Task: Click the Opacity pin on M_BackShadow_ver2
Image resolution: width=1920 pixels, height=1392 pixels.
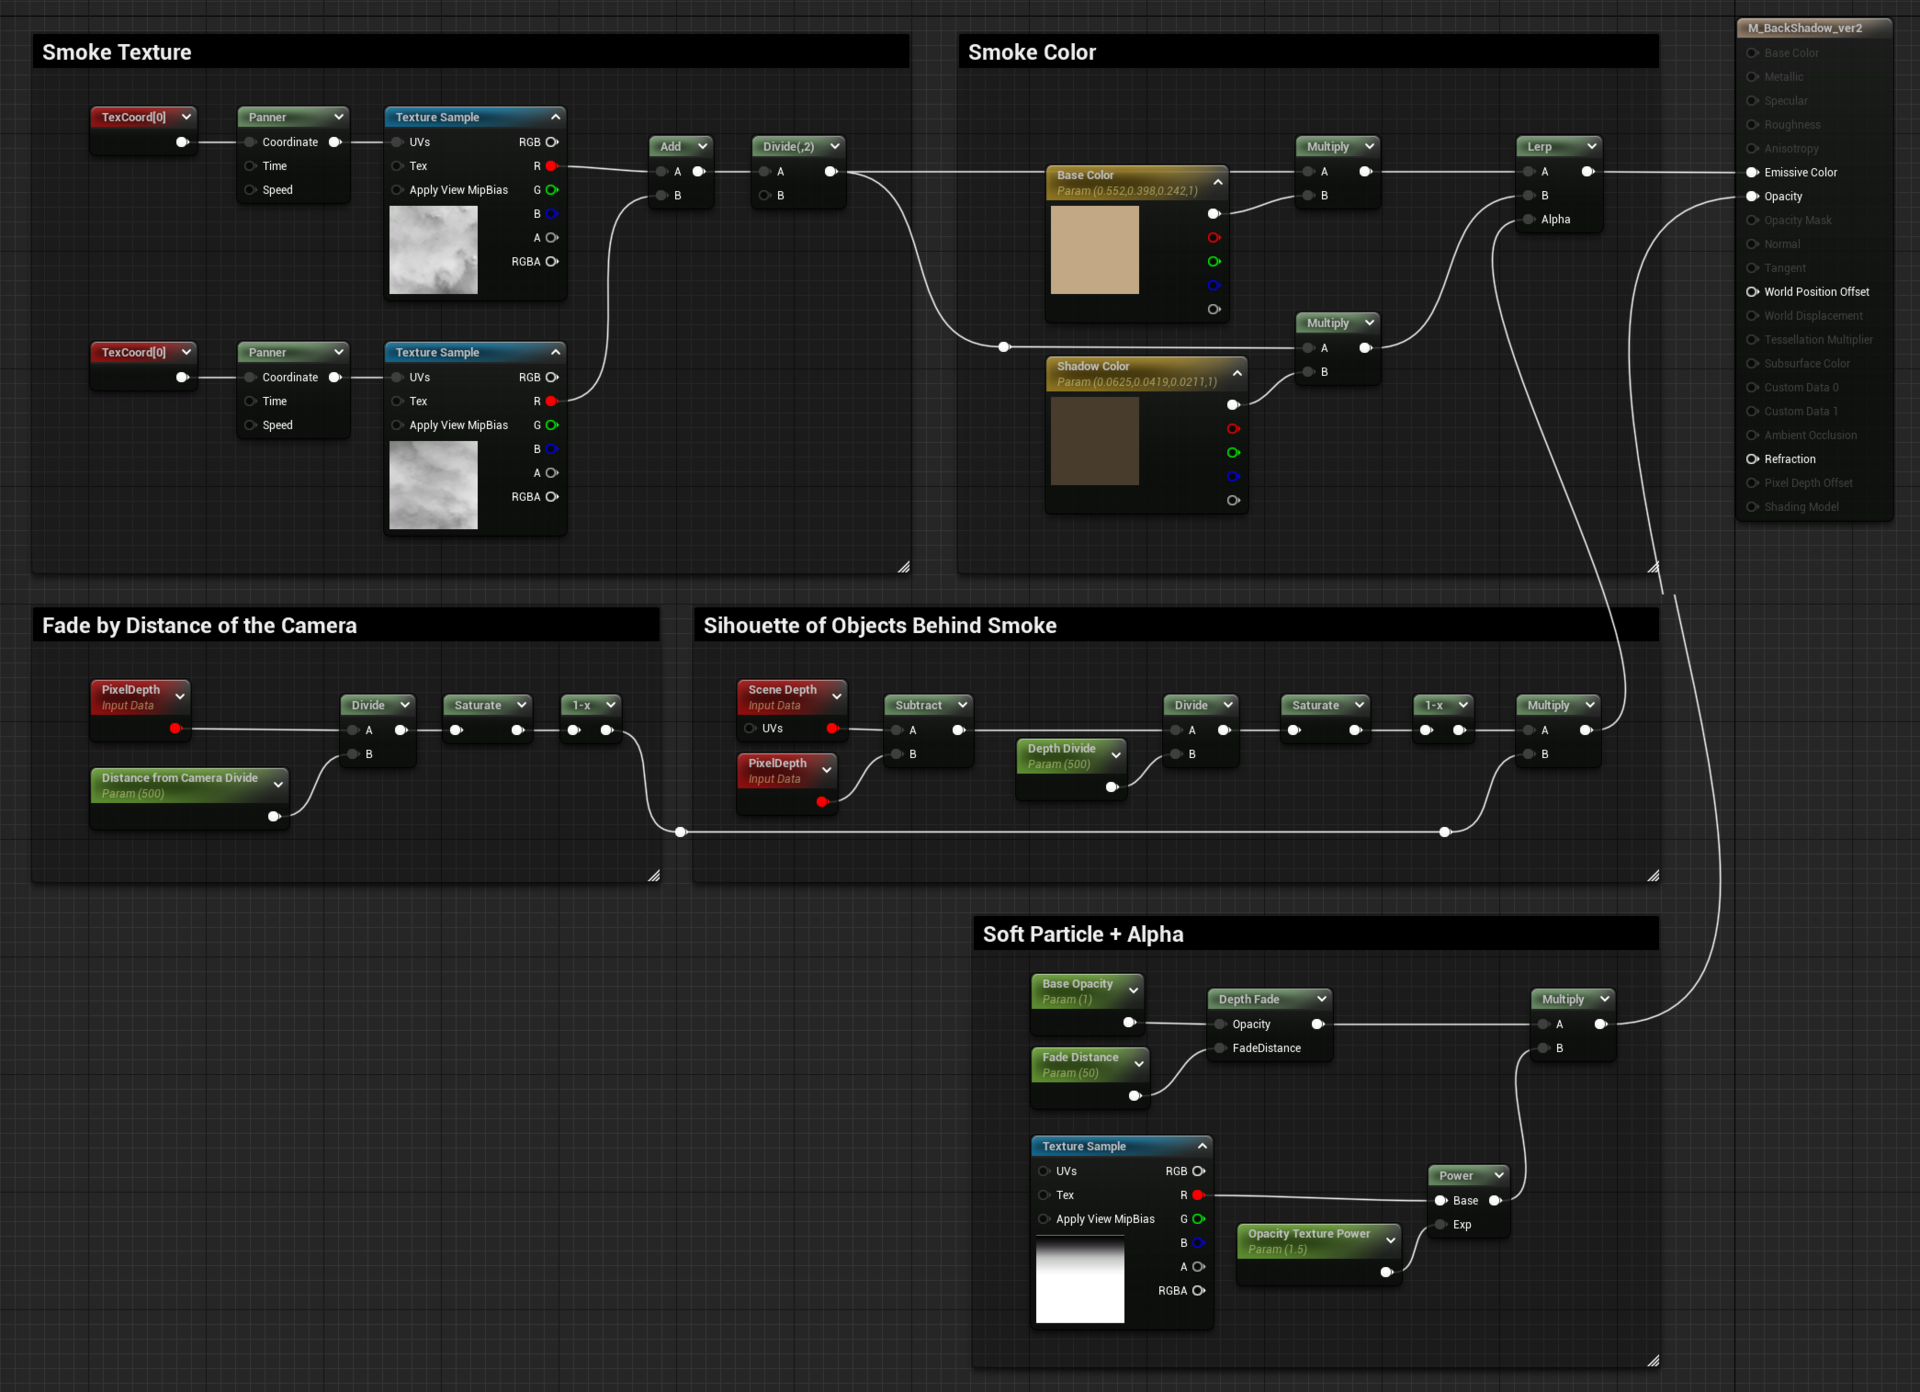Action: [1752, 196]
